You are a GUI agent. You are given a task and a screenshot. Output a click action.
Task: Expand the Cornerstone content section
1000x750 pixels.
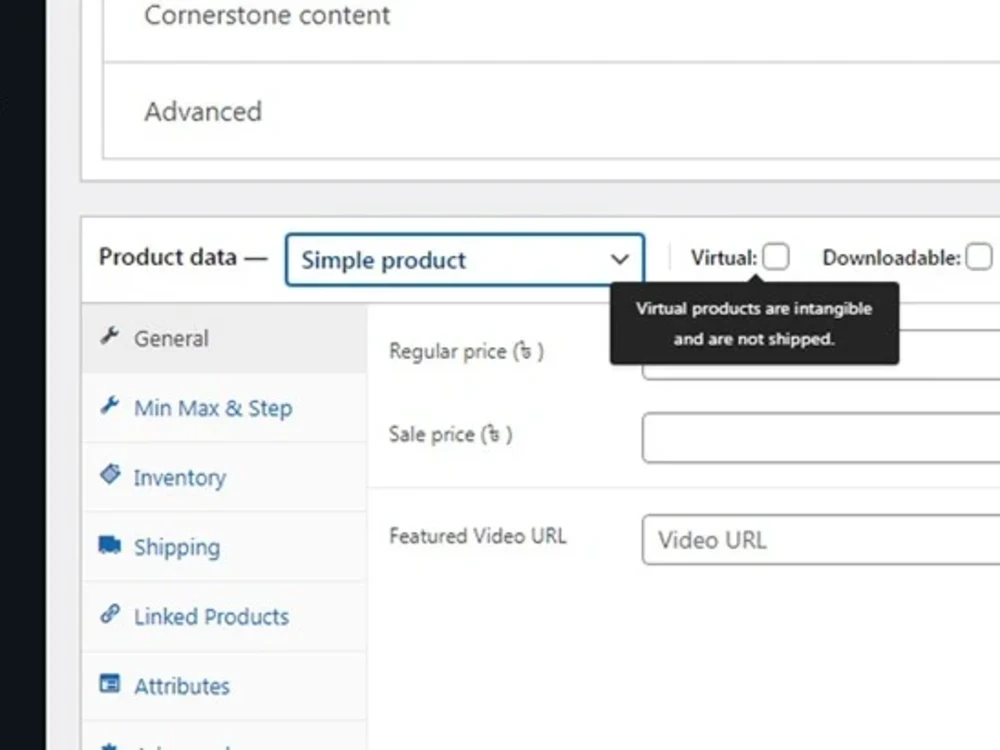coord(267,16)
